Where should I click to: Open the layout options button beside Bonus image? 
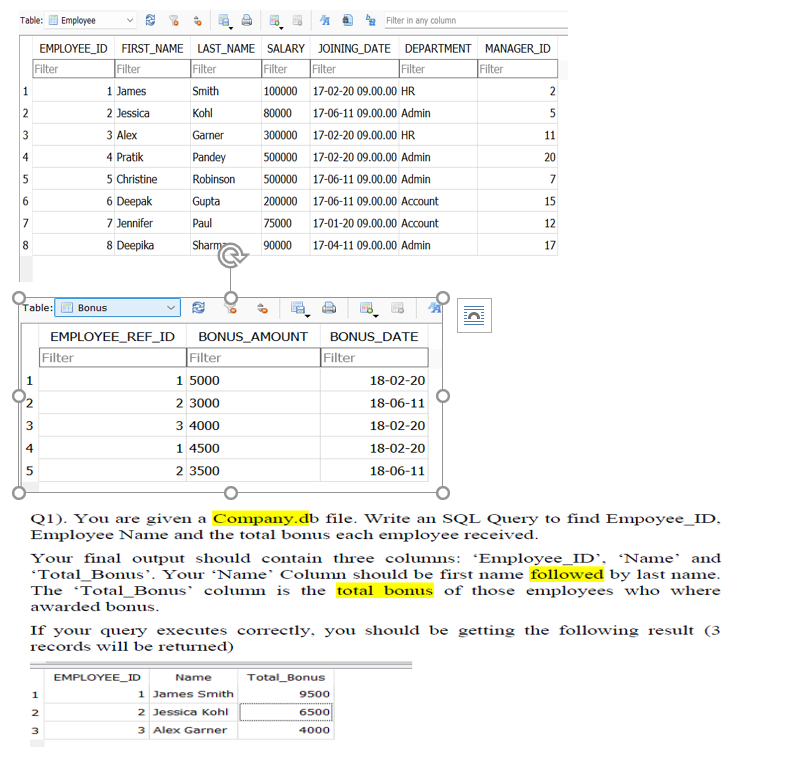tap(474, 315)
